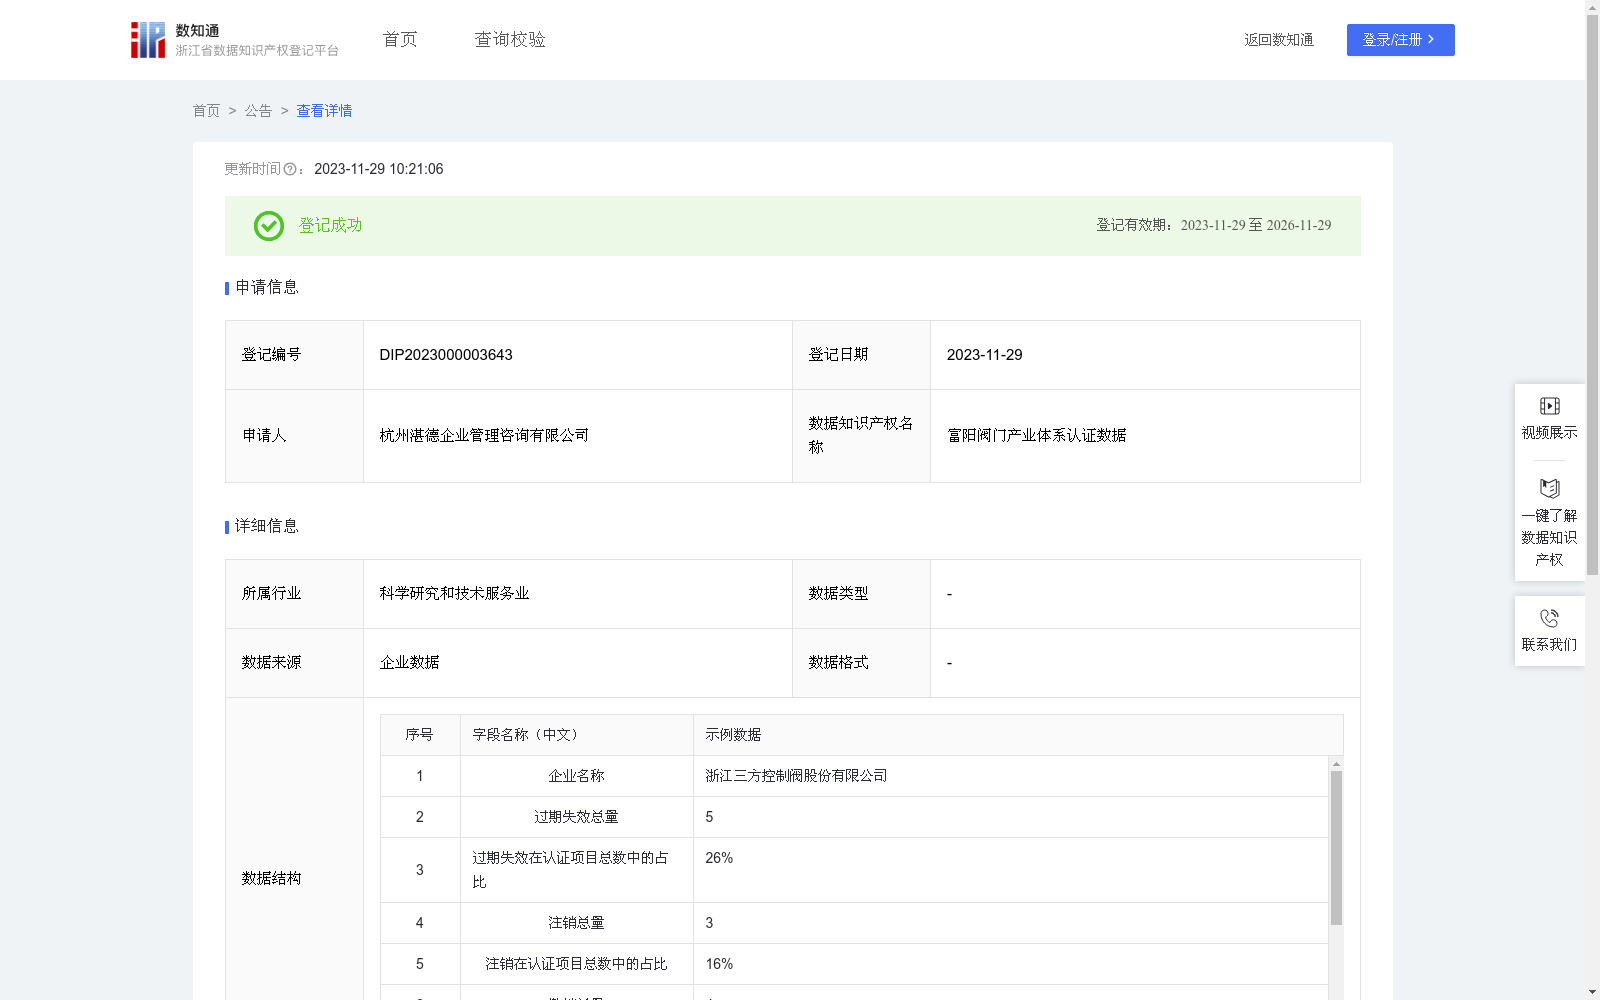Click the 返回数知通 link
Screen dimensions: 1600x1000
[x=1279, y=40]
